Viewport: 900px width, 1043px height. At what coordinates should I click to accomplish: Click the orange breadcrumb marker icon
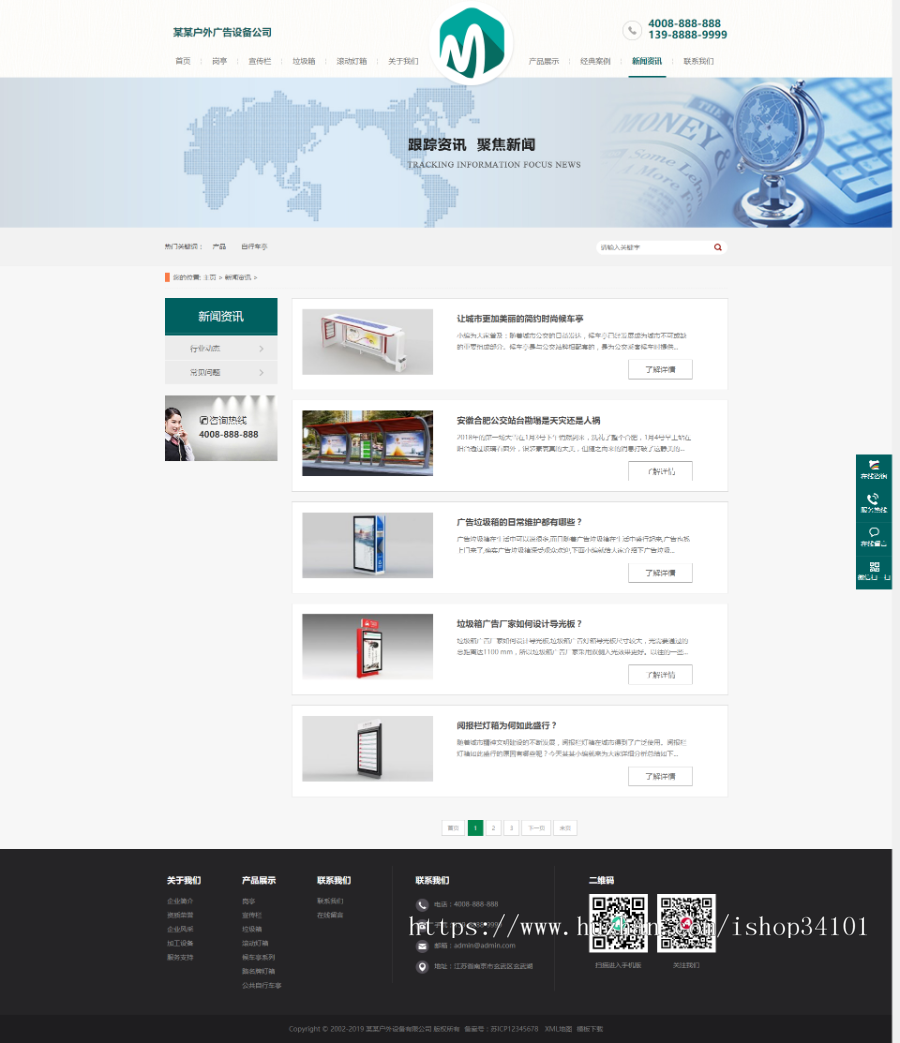(167, 277)
